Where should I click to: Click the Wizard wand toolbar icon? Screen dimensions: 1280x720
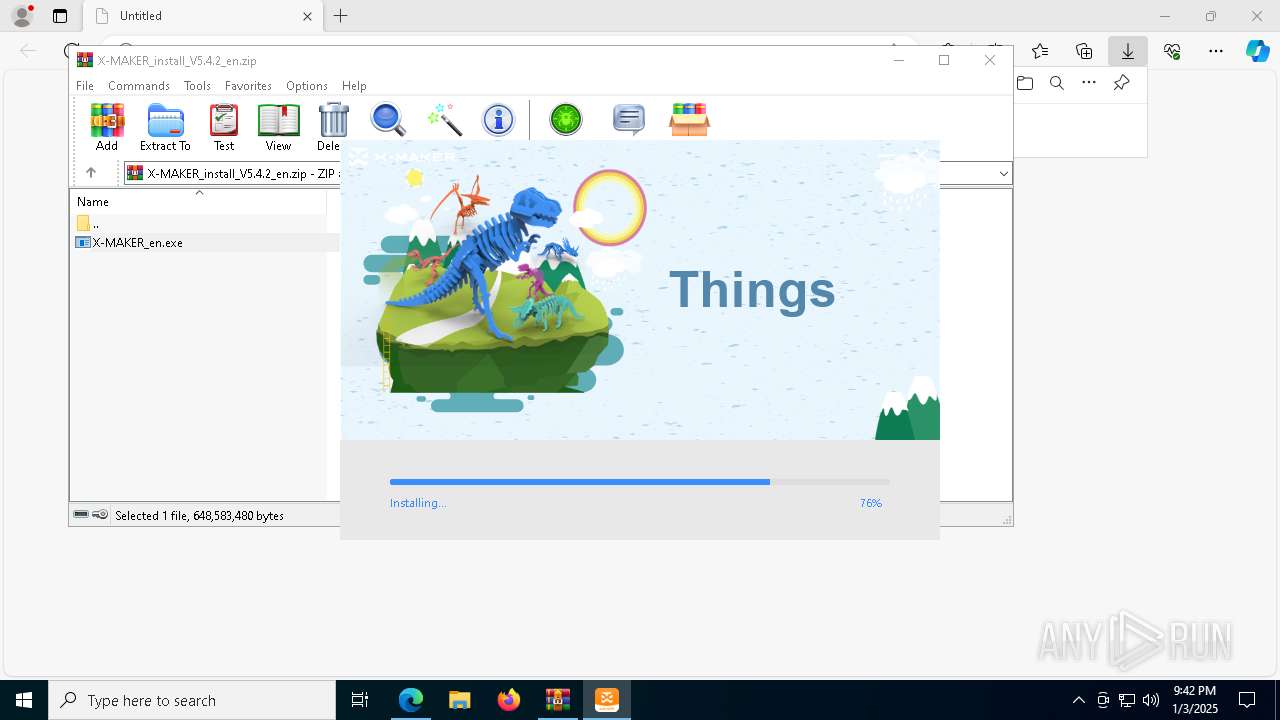coord(444,120)
